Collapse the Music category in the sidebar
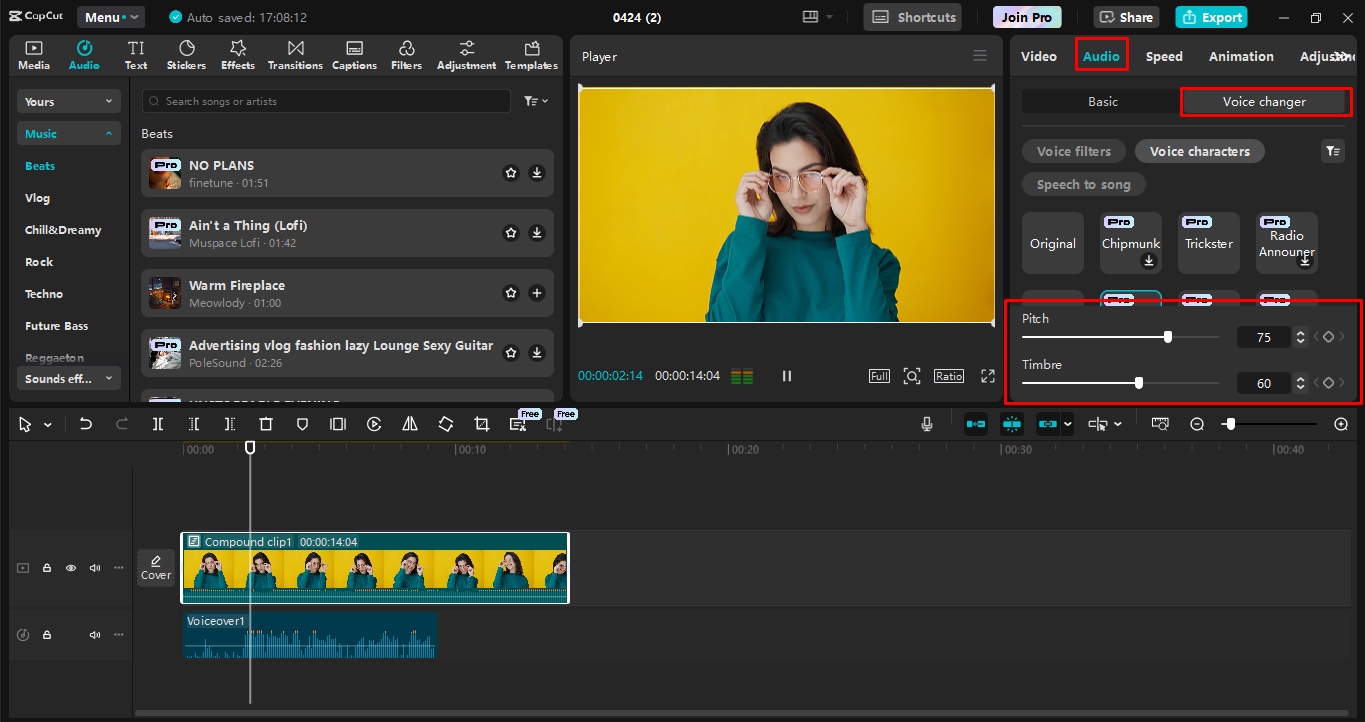 68,133
